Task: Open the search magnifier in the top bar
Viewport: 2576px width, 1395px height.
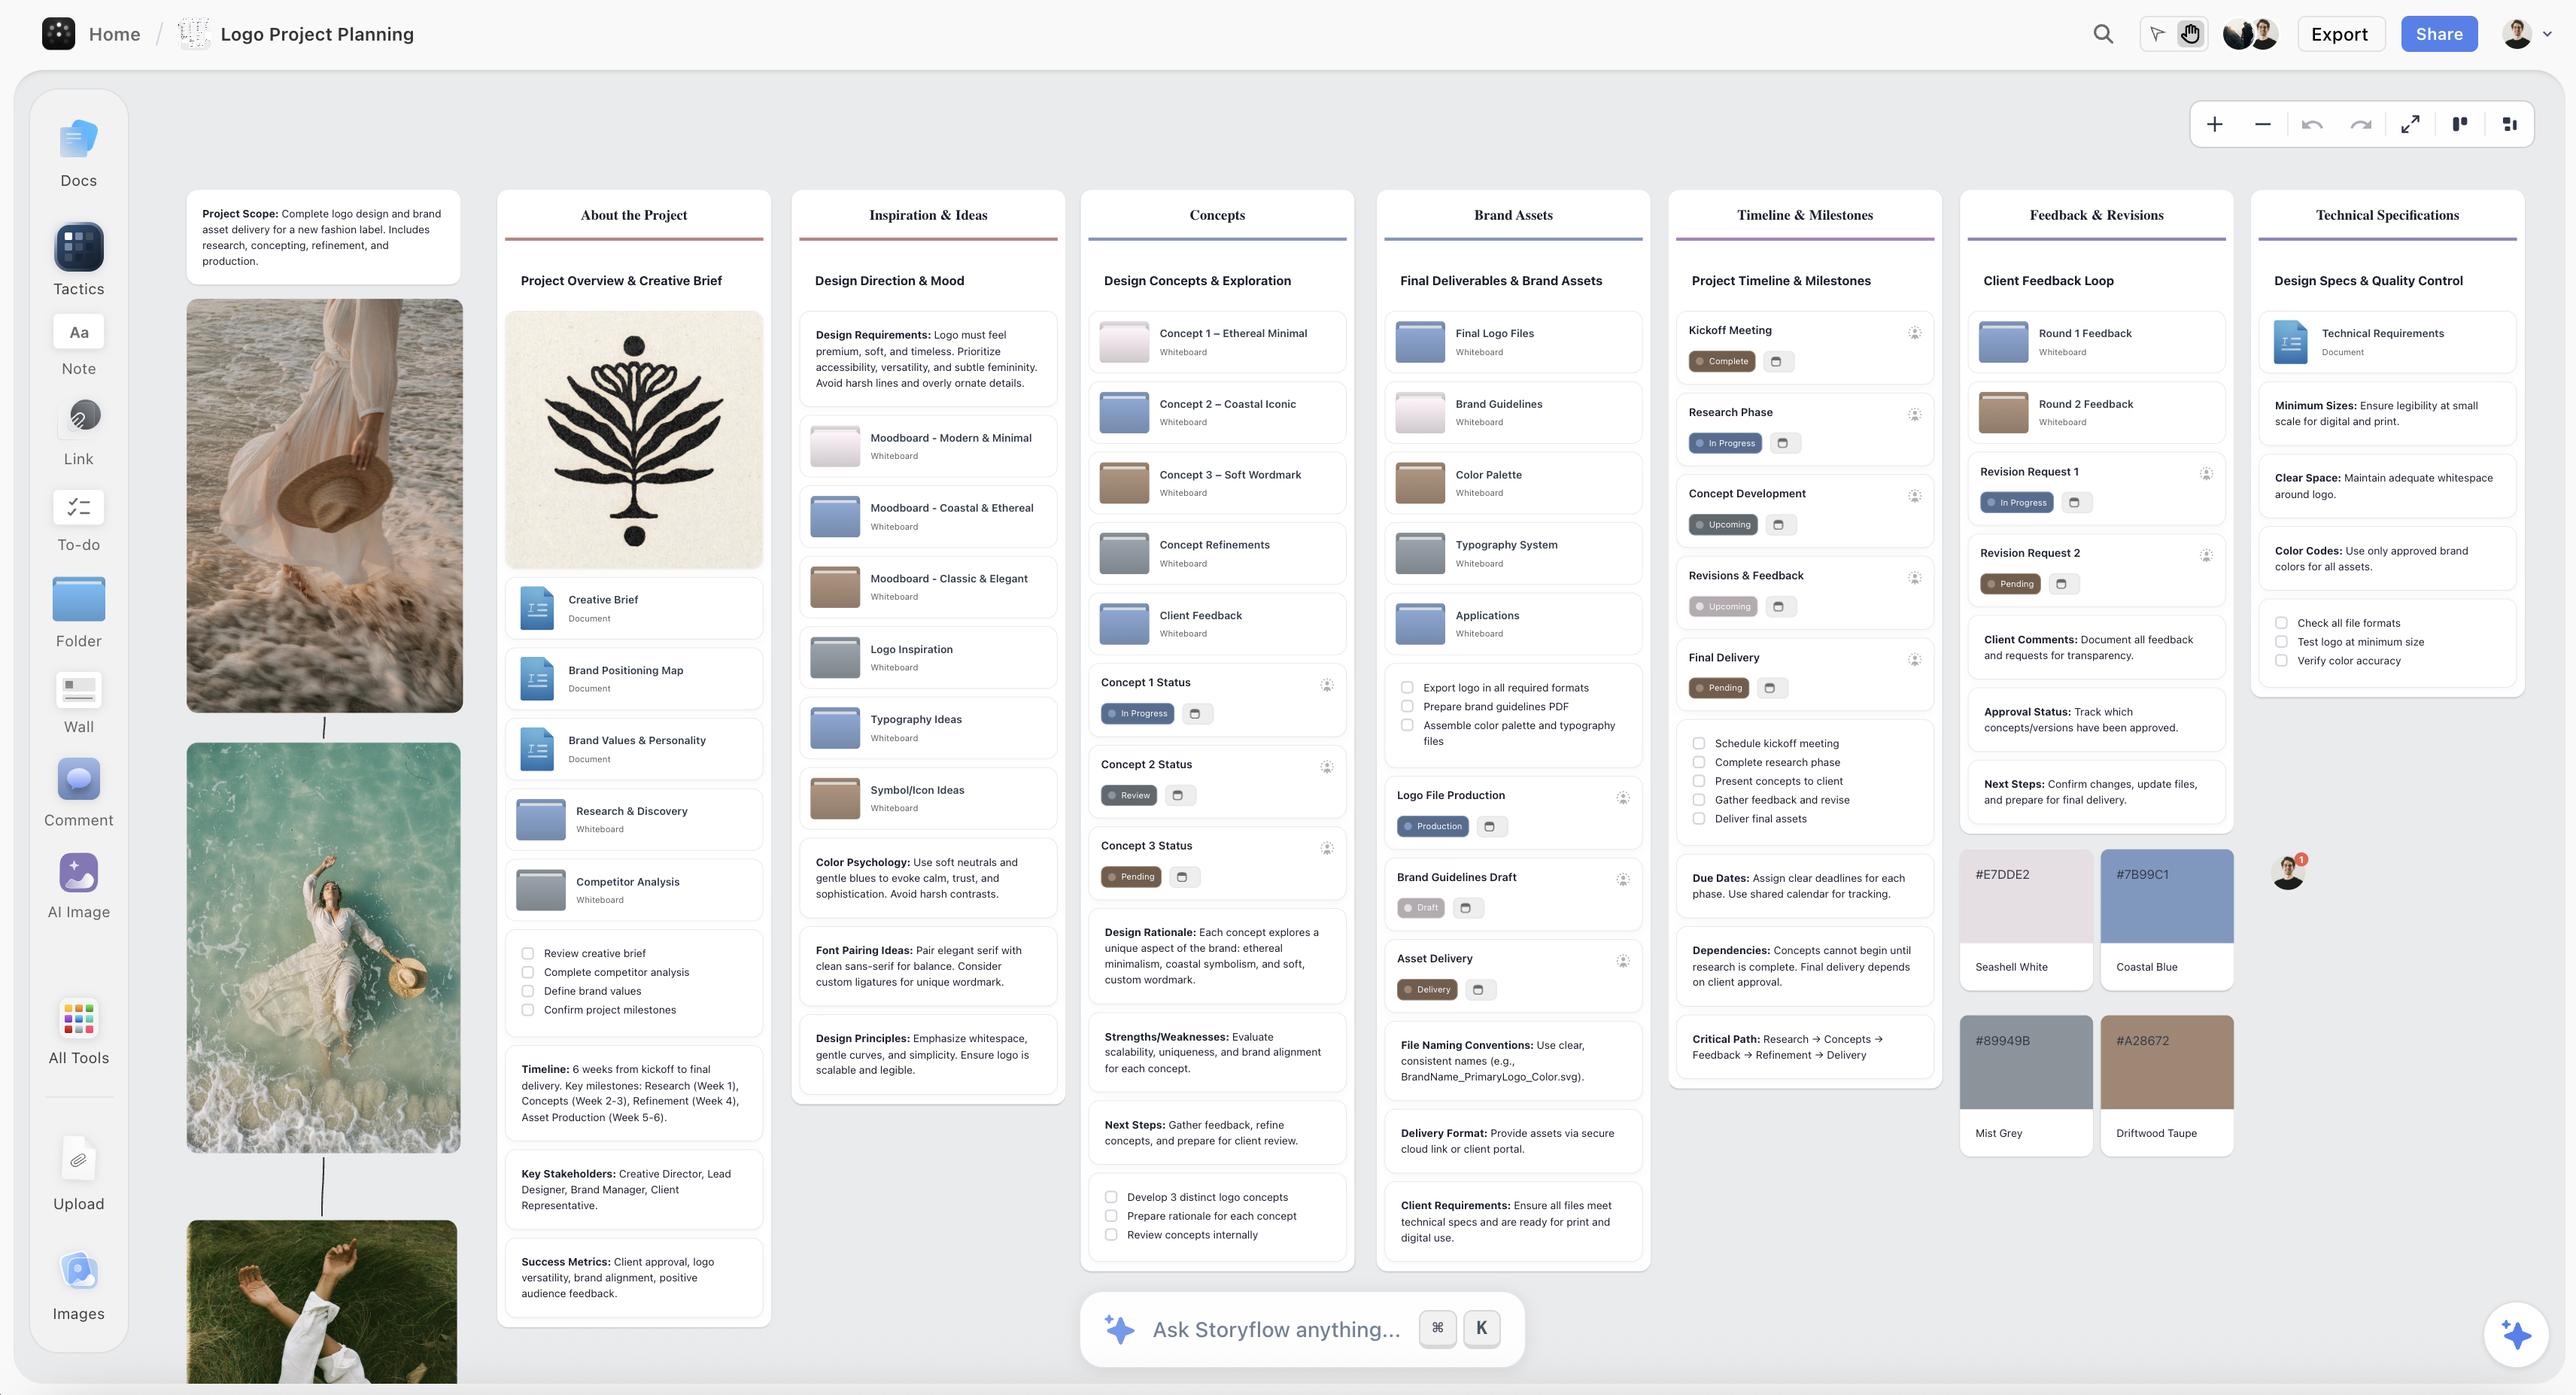Action: point(2103,33)
